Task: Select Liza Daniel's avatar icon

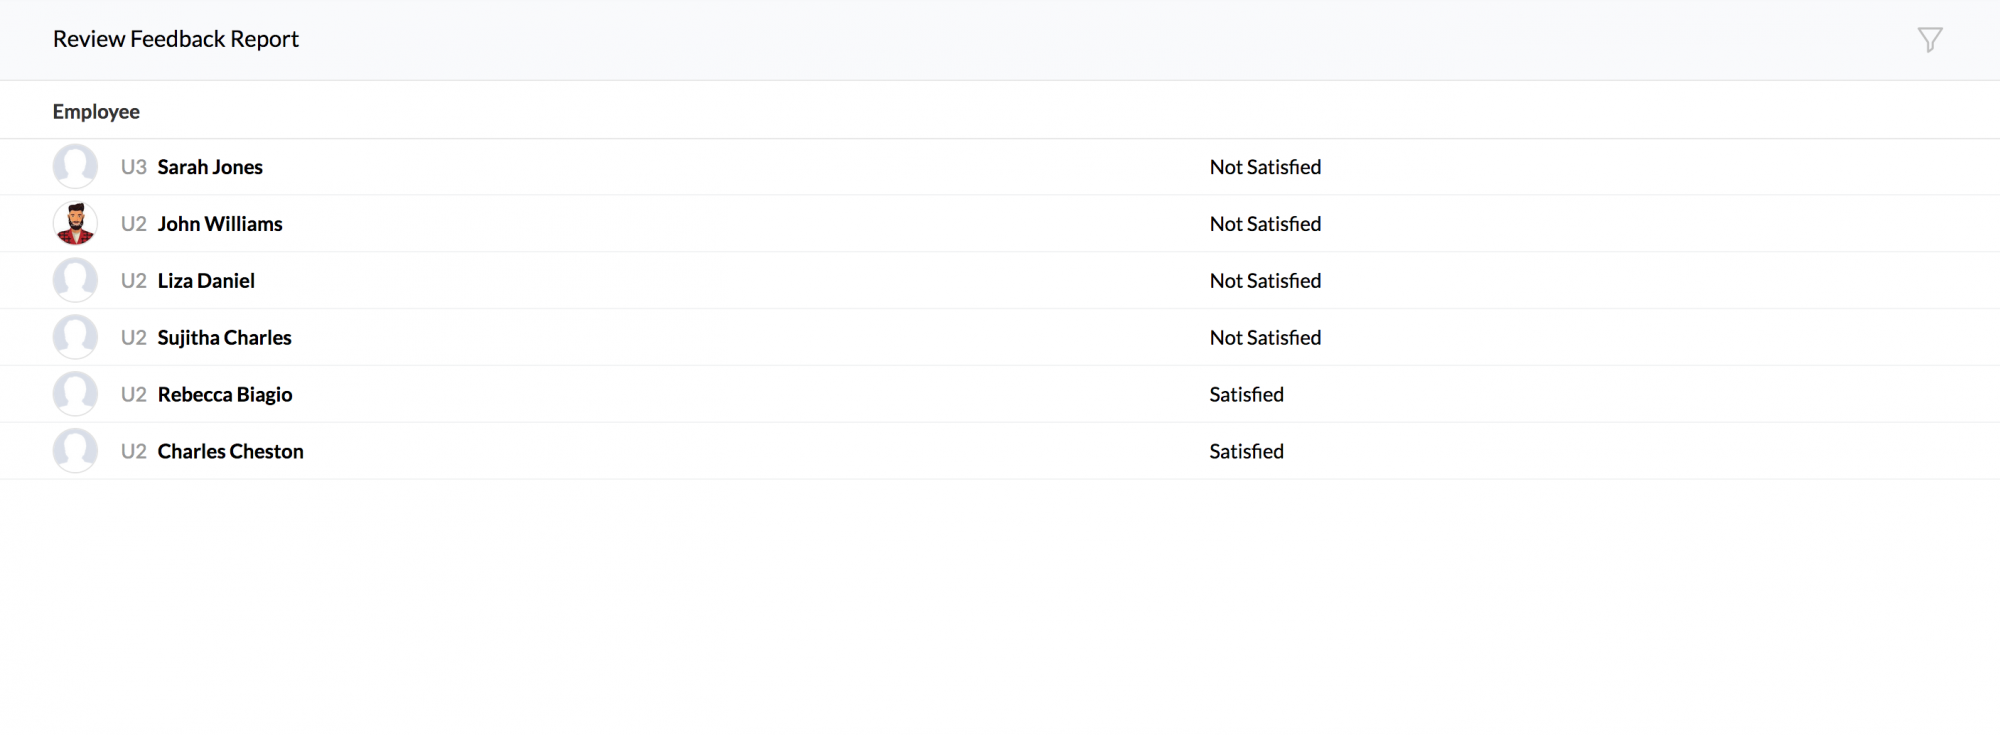Action: 75,281
